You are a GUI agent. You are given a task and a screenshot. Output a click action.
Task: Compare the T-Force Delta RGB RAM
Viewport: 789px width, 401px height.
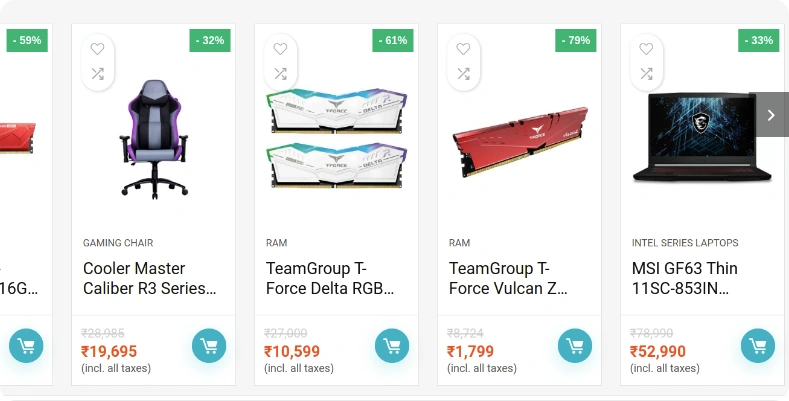[280, 73]
